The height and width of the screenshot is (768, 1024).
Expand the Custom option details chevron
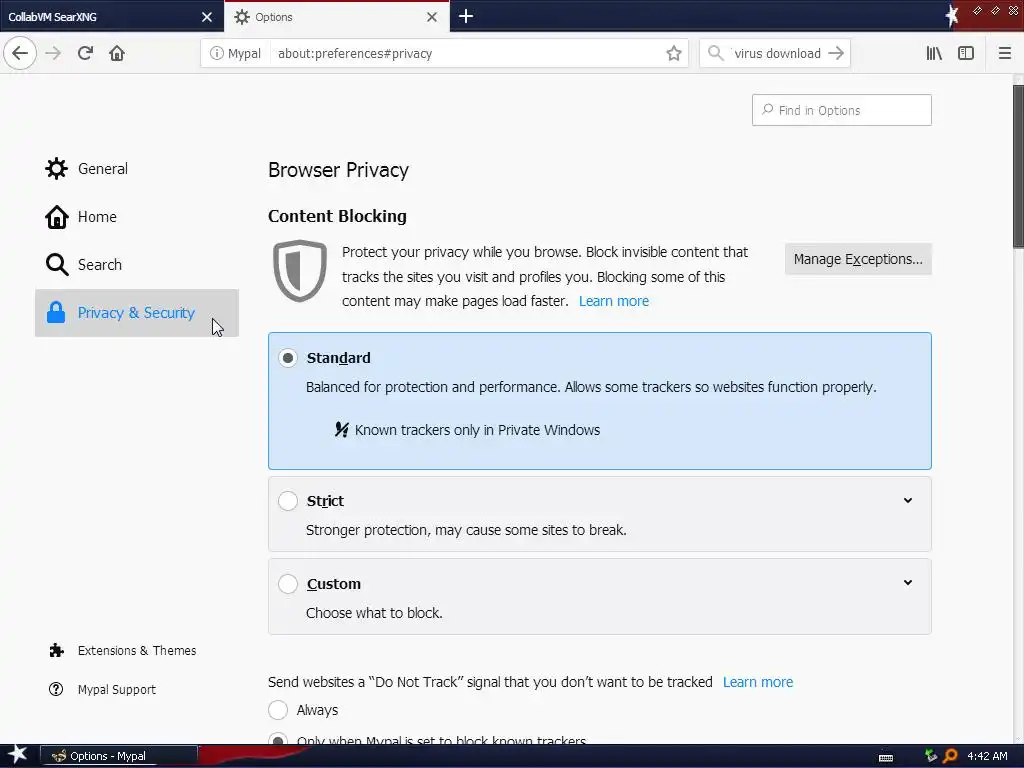908,583
